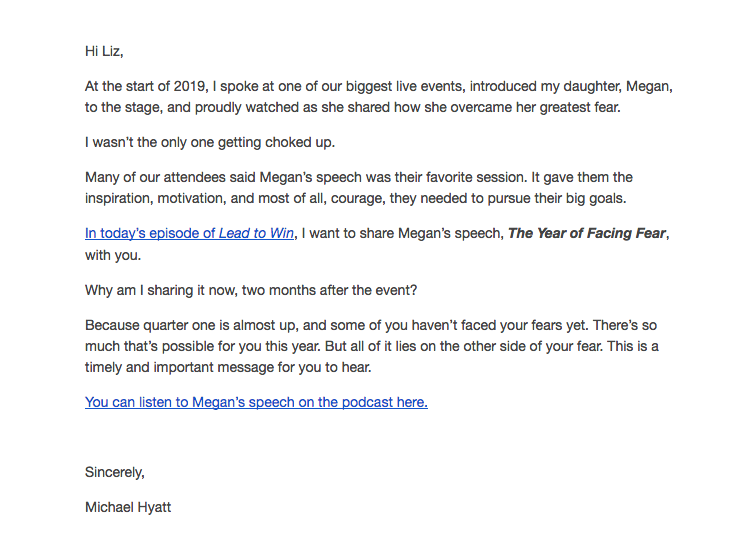Click the 'Michael Hyatt' signature
This screenshot has width=751, height=540.
(128, 507)
